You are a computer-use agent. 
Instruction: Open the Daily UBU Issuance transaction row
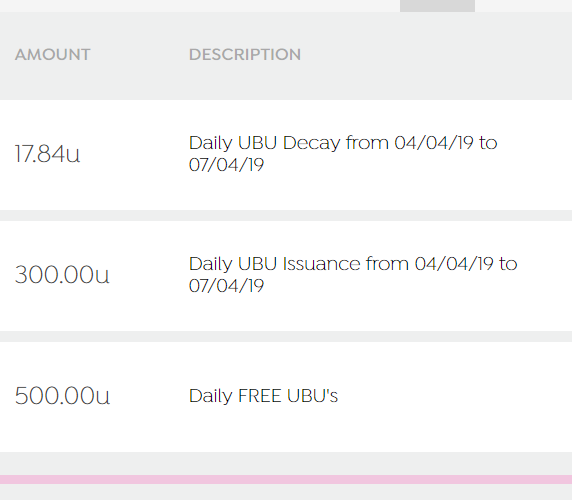click(286, 276)
